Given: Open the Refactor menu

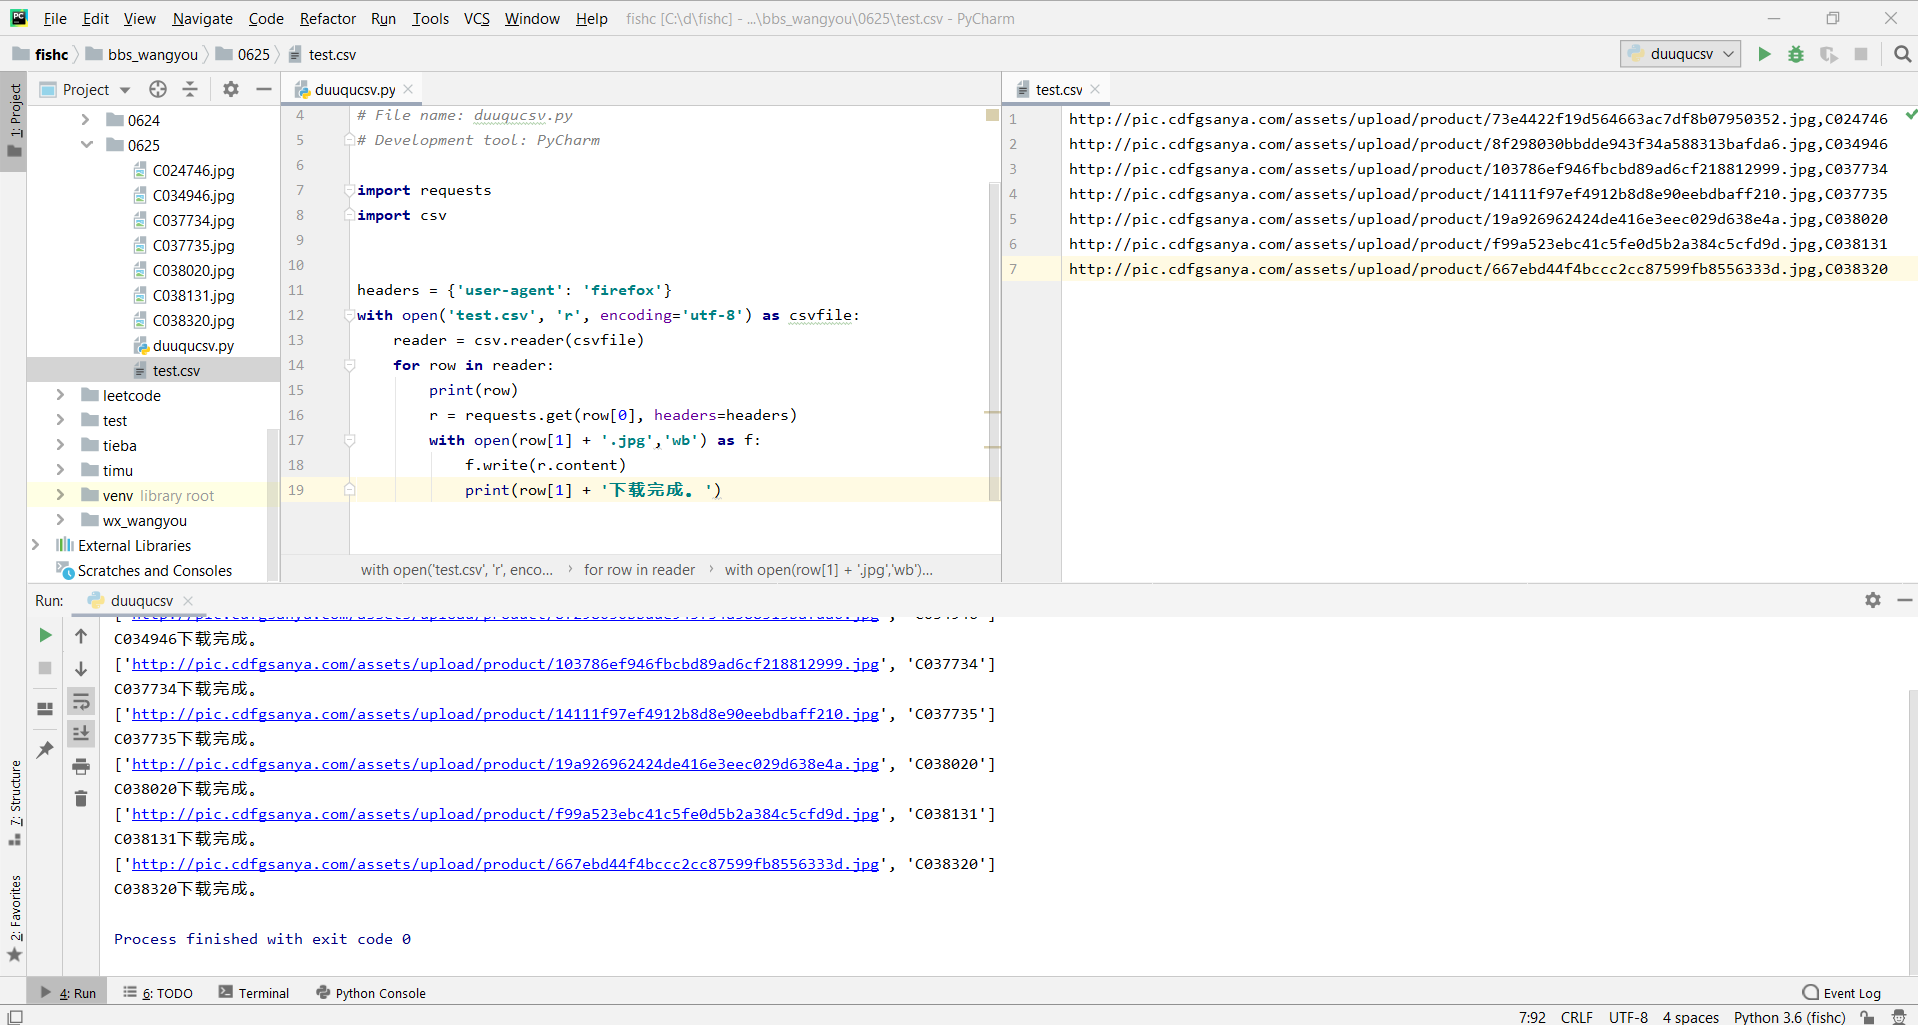Looking at the screenshot, I should pyautogui.click(x=328, y=18).
